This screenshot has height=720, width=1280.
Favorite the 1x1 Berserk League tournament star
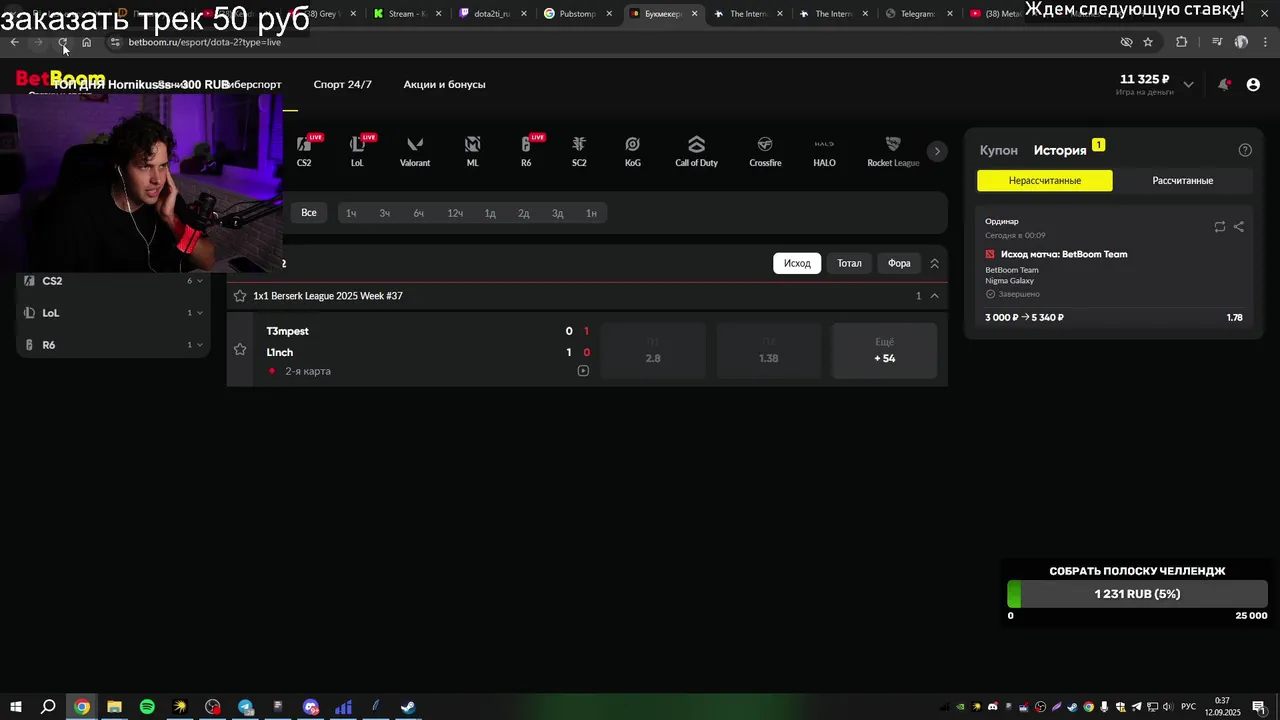[x=240, y=296]
